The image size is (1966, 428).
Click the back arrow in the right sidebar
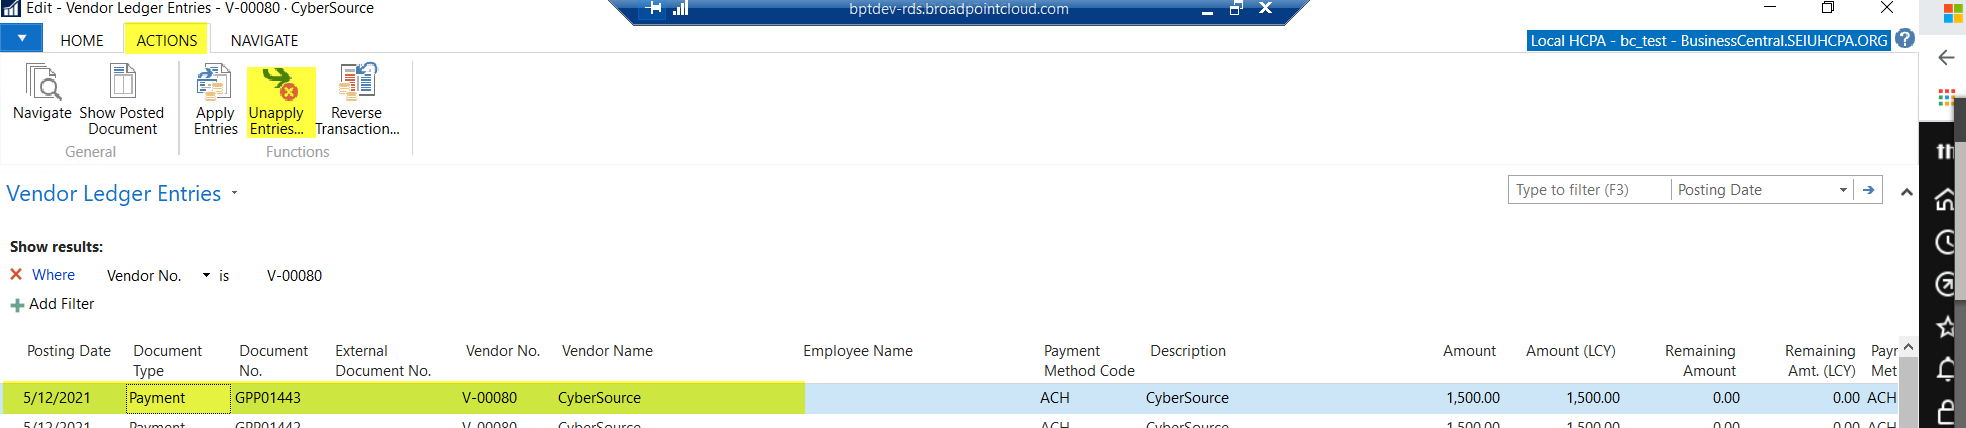1946,57
